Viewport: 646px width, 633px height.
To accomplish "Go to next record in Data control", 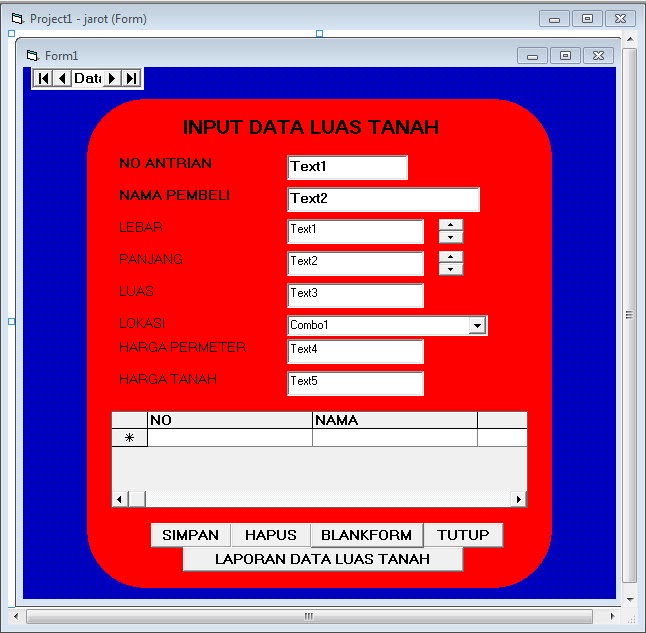I will [x=112, y=78].
